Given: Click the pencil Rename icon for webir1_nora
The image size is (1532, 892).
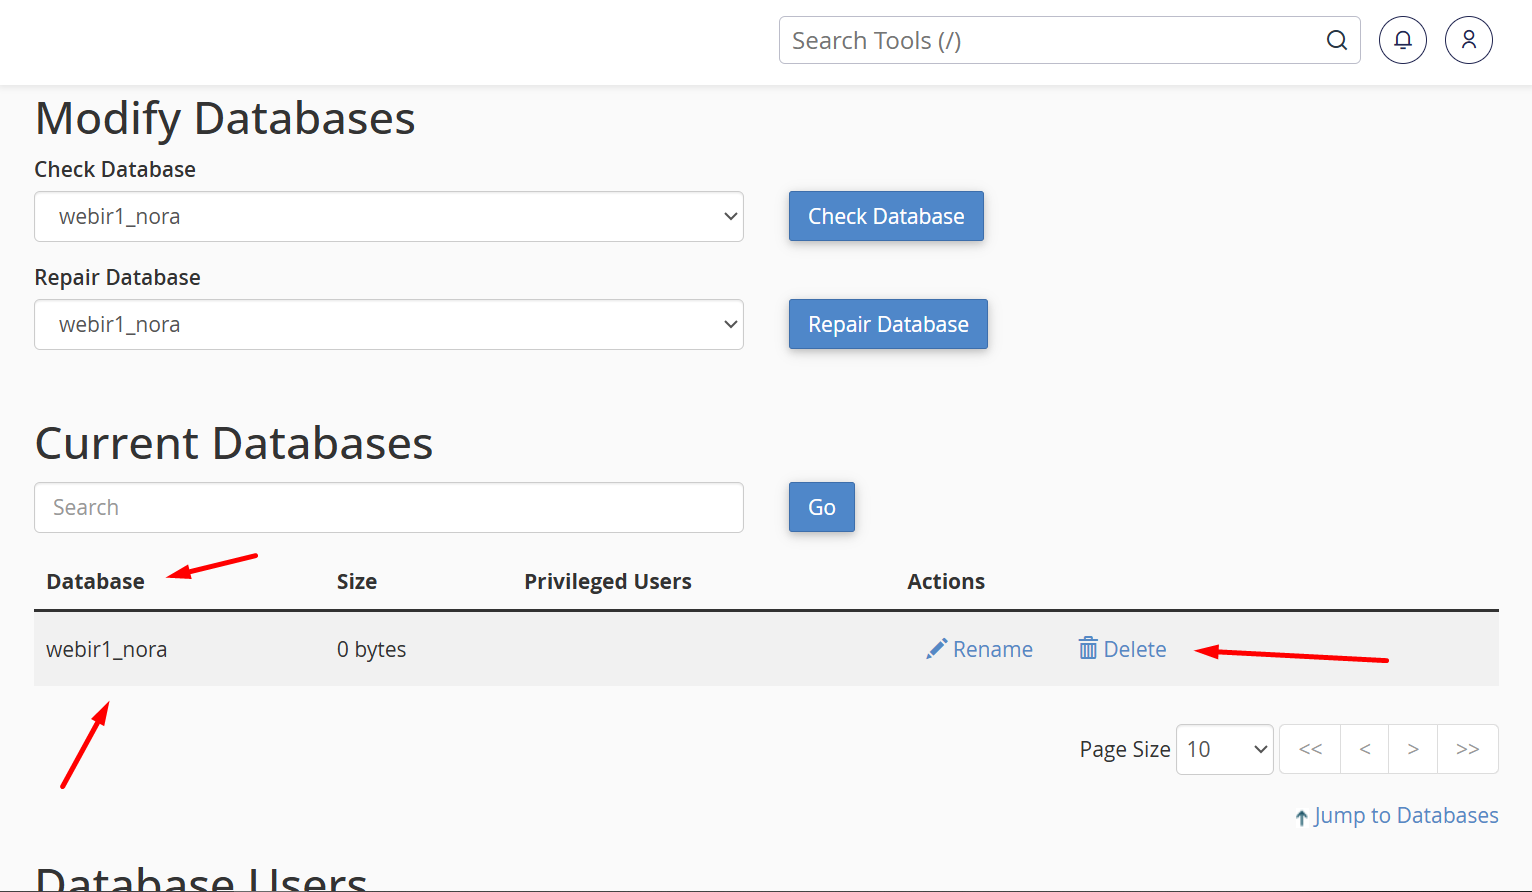Looking at the screenshot, I should [x=936, y=649].
